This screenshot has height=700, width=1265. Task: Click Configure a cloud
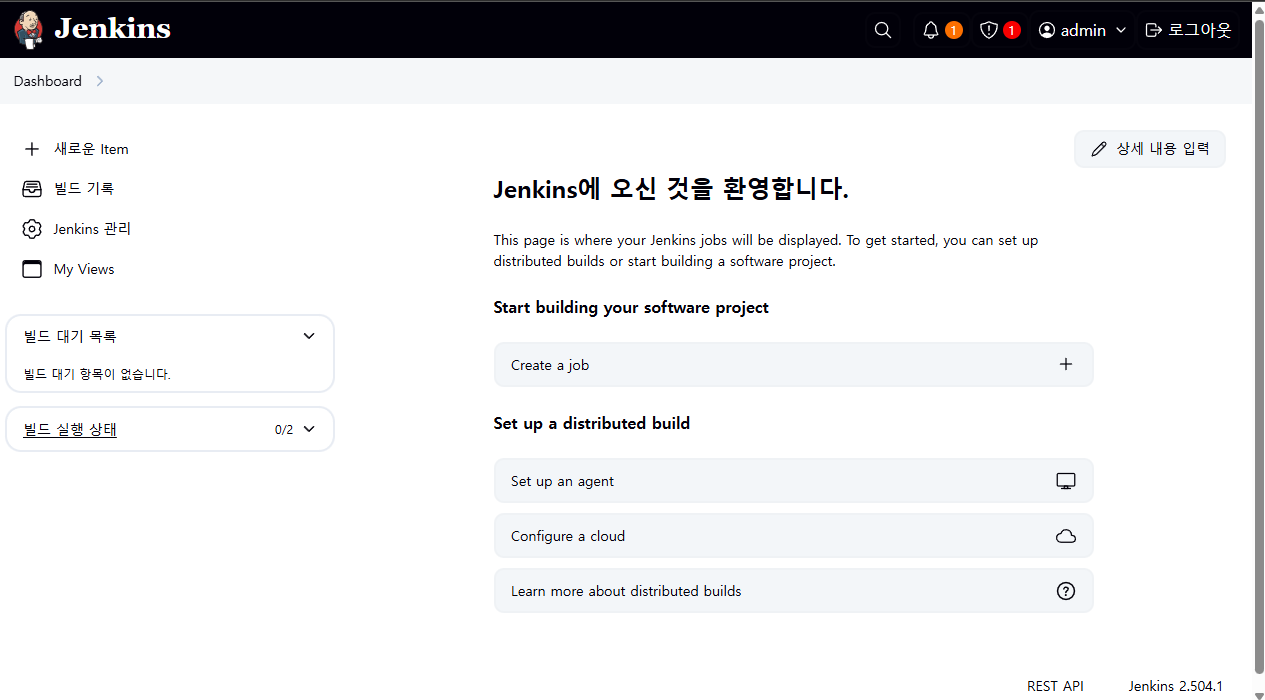[793, 536]
